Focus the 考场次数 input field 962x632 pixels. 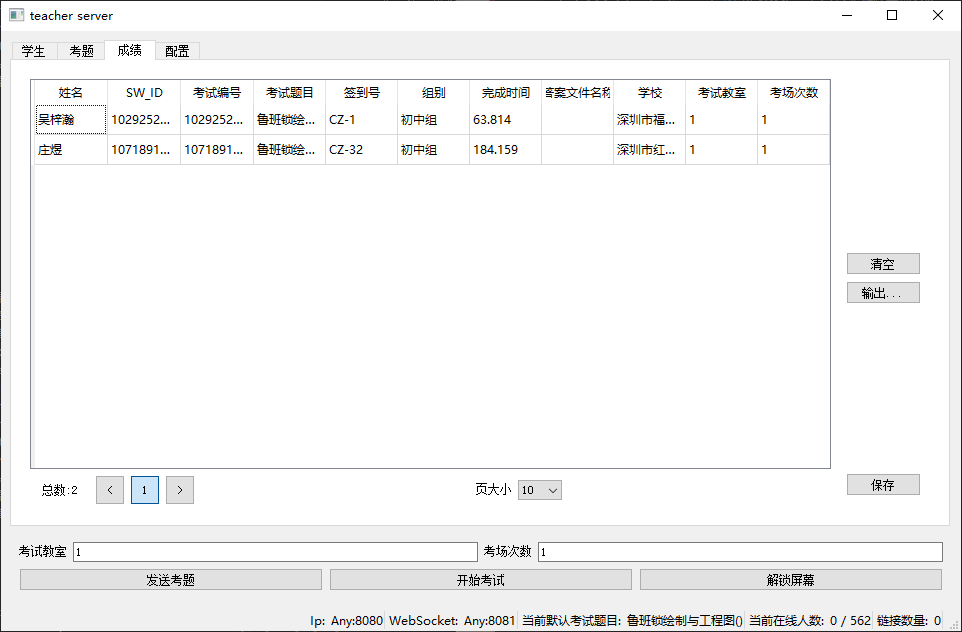pyautogui.click(x=740, y=552)
